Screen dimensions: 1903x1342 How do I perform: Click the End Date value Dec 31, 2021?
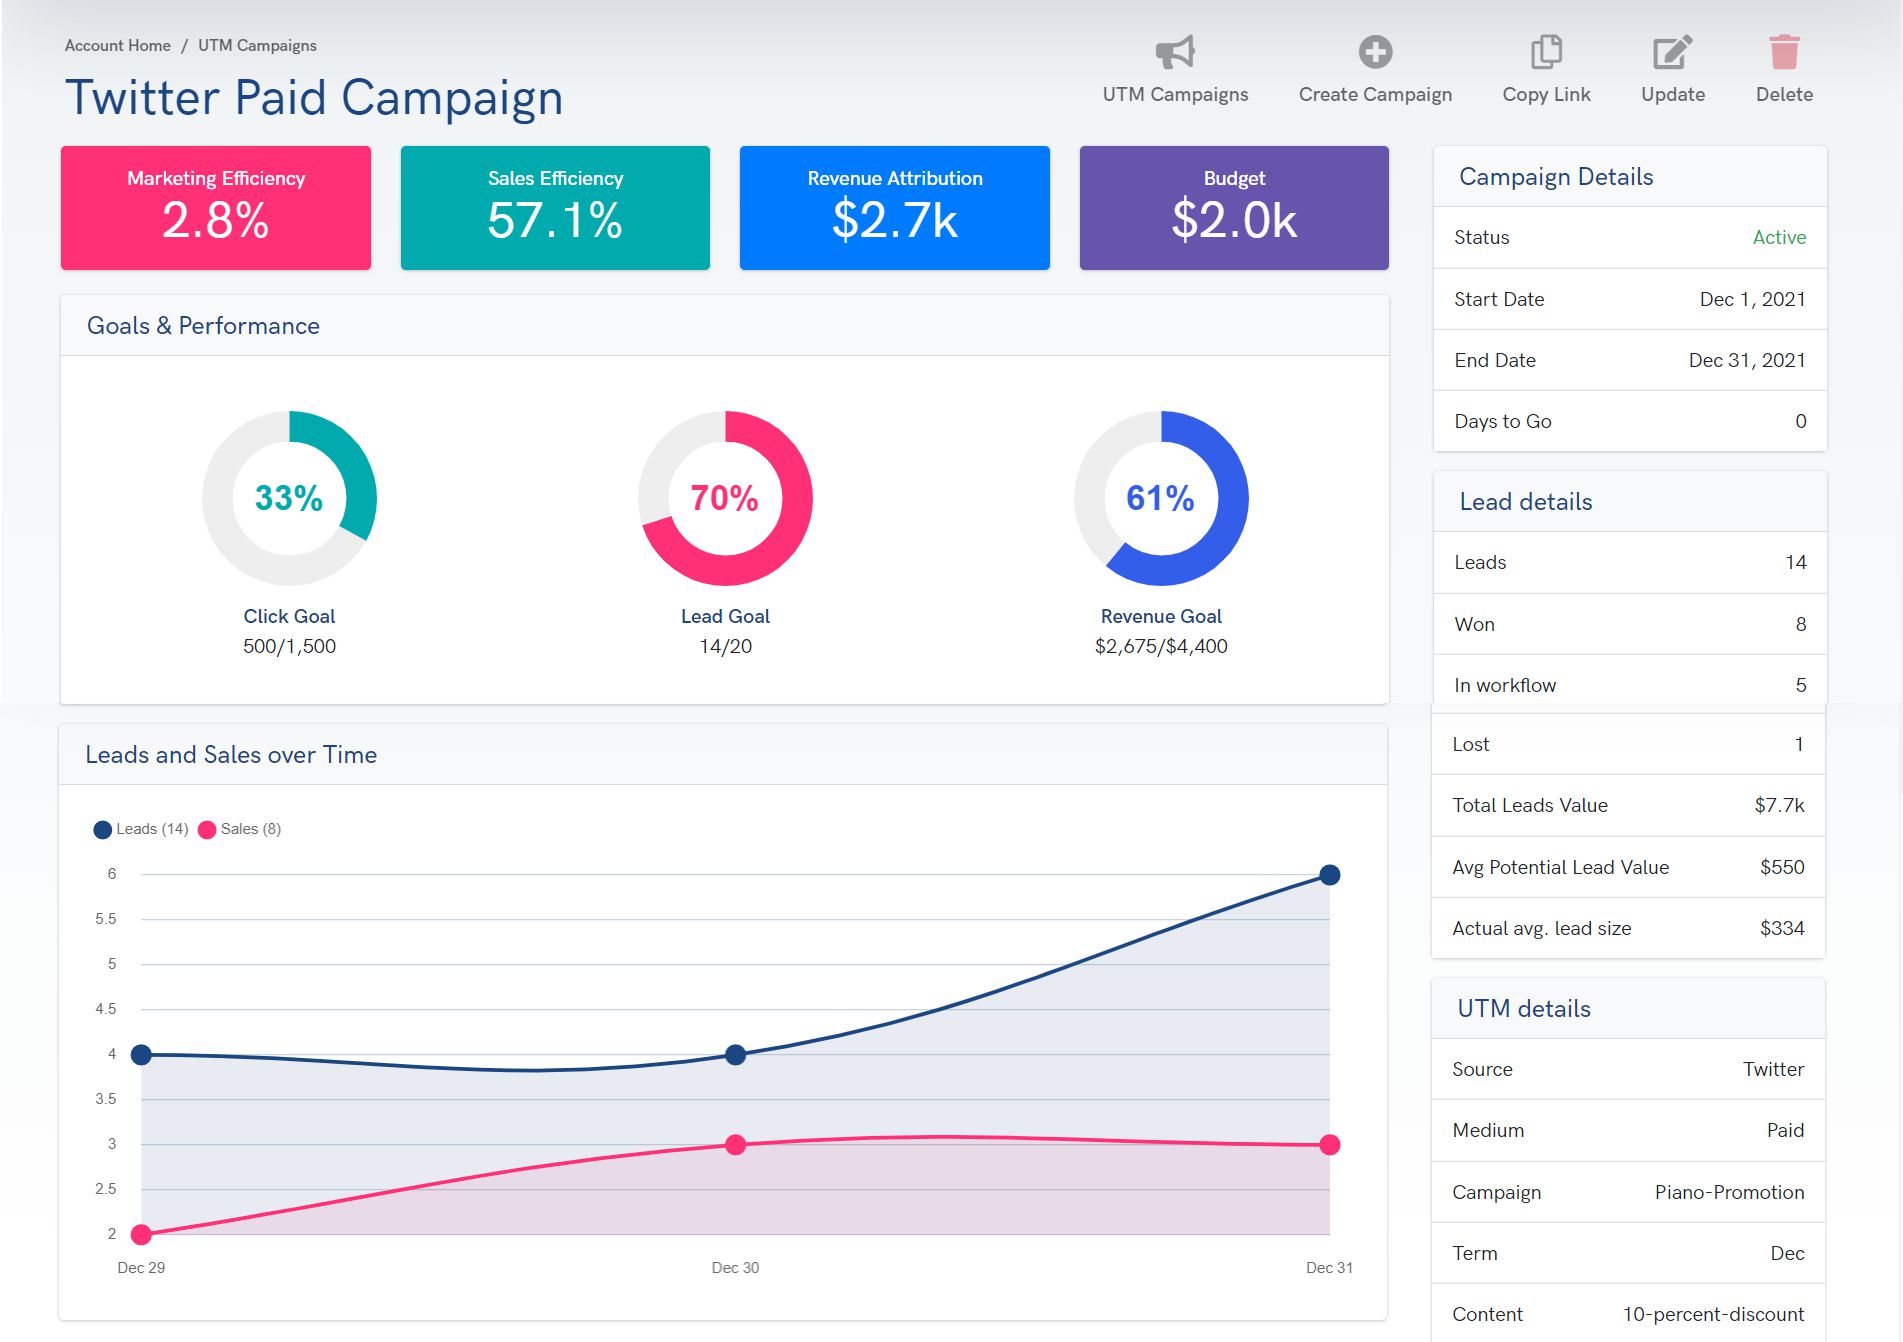1747,360
